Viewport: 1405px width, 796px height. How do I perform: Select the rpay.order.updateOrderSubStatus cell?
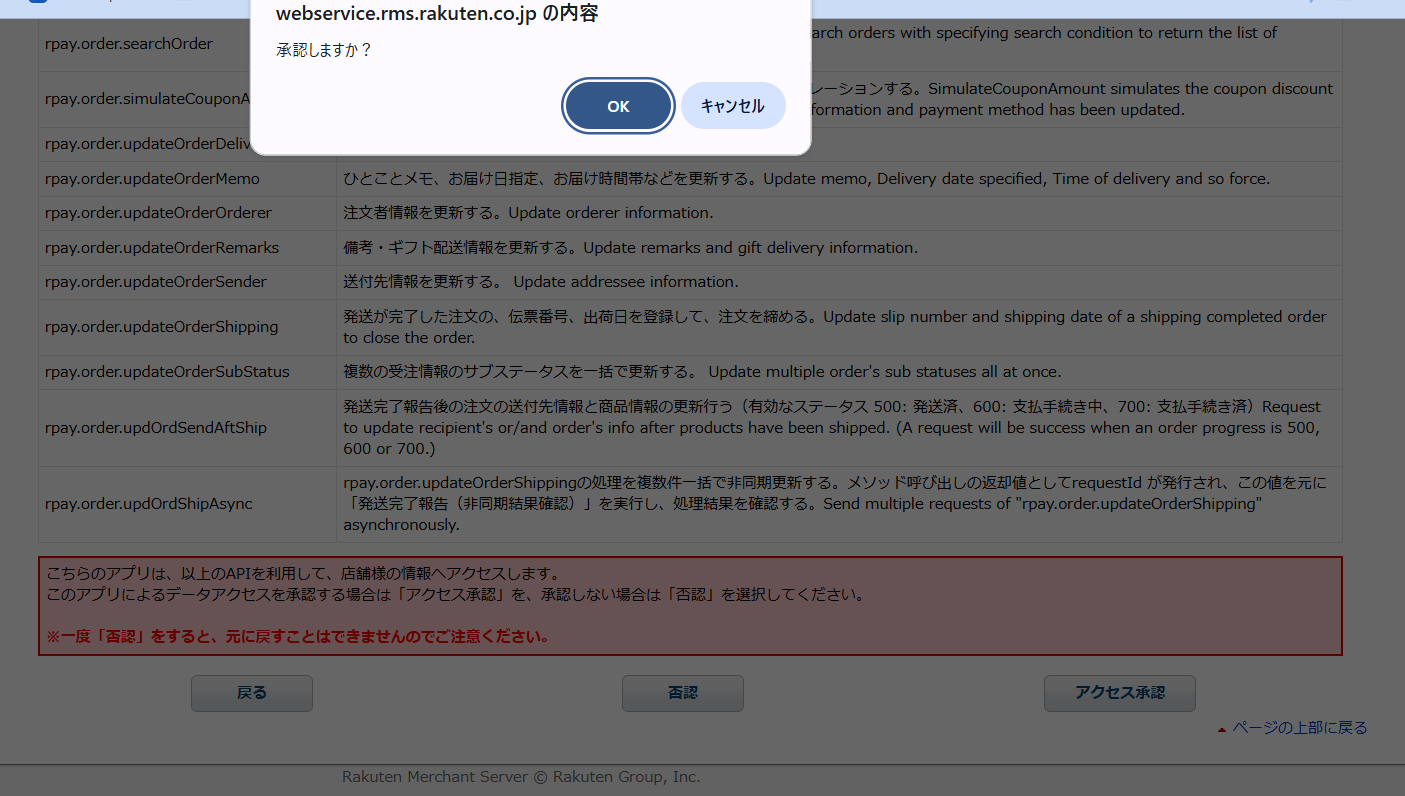click(x=188, y=372)
